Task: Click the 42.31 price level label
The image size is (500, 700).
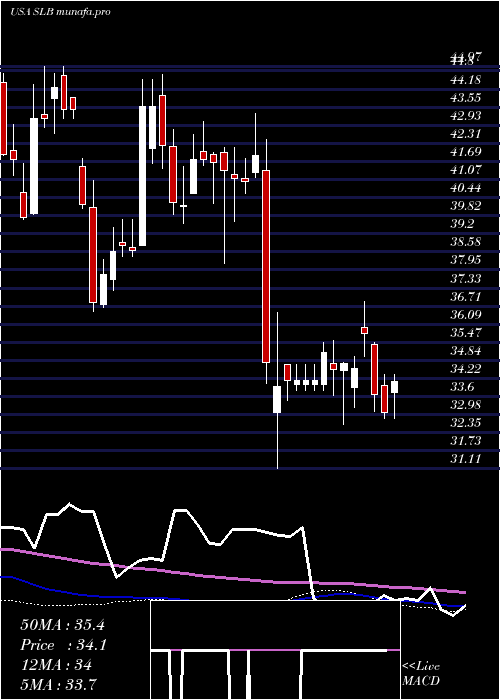Action: (465, 134)
